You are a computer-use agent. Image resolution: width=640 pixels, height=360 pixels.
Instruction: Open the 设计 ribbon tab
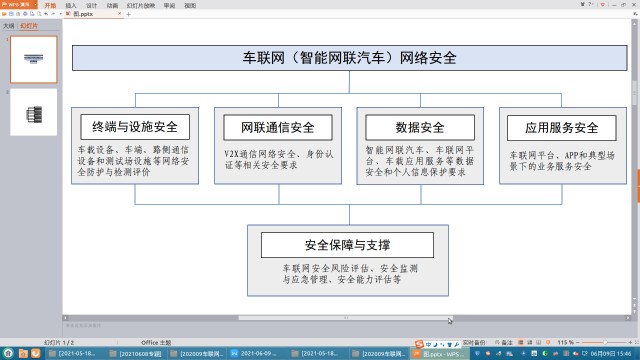[x=91, y=5]
